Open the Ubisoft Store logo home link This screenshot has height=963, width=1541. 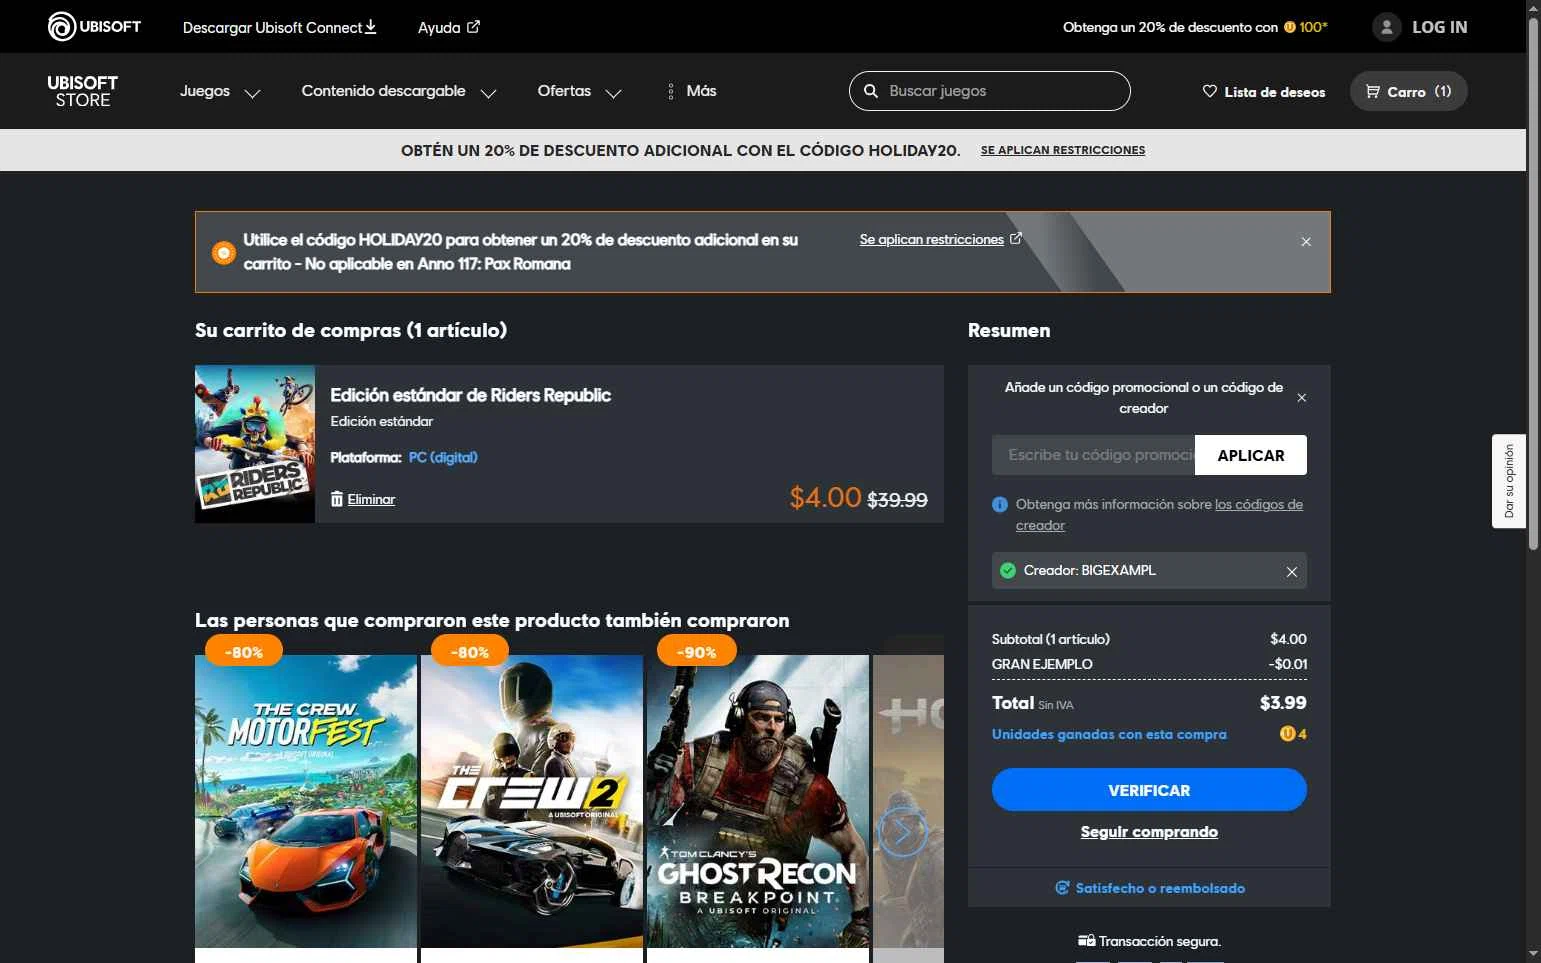83,91
